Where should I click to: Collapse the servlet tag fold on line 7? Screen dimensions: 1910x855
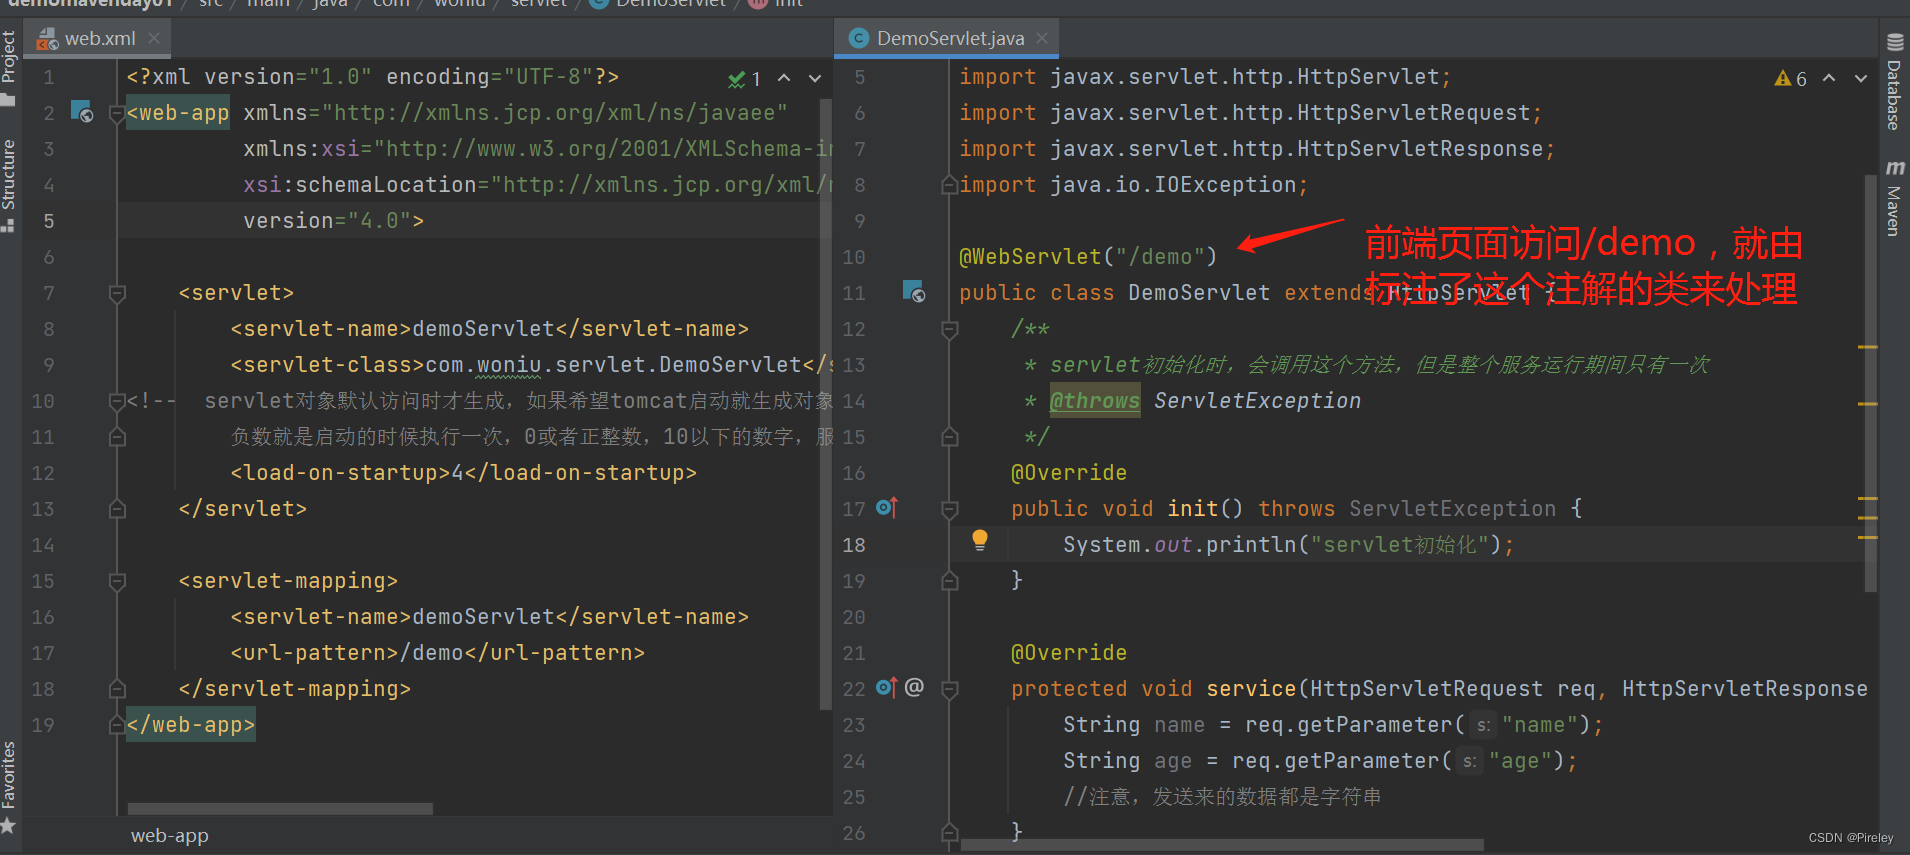(x=117, y=293)
